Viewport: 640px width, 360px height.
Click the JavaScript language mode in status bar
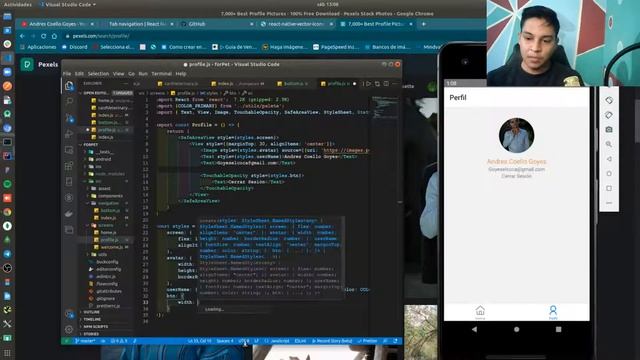click(277, 341)
